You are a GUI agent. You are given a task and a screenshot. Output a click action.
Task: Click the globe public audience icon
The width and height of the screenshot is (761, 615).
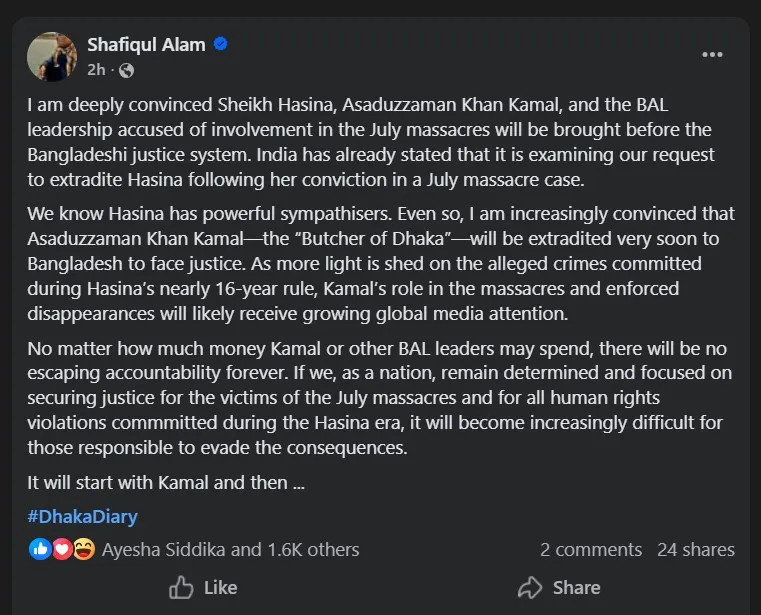(x=126, y=70)
